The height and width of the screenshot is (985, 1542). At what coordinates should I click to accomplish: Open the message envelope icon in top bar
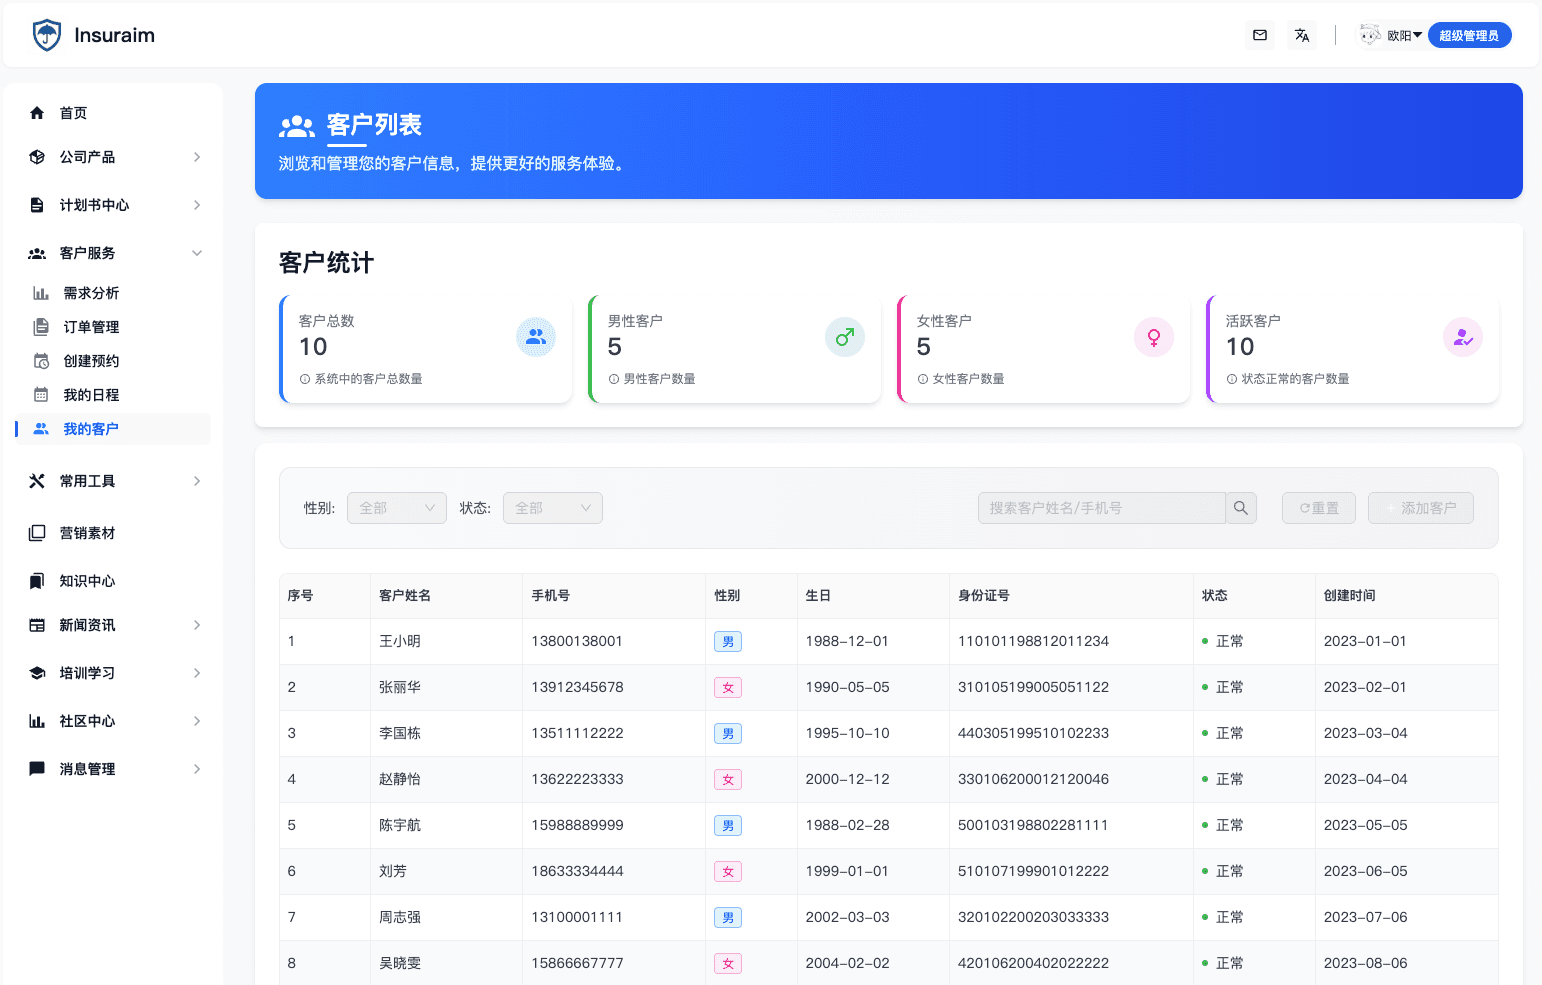1259,34
